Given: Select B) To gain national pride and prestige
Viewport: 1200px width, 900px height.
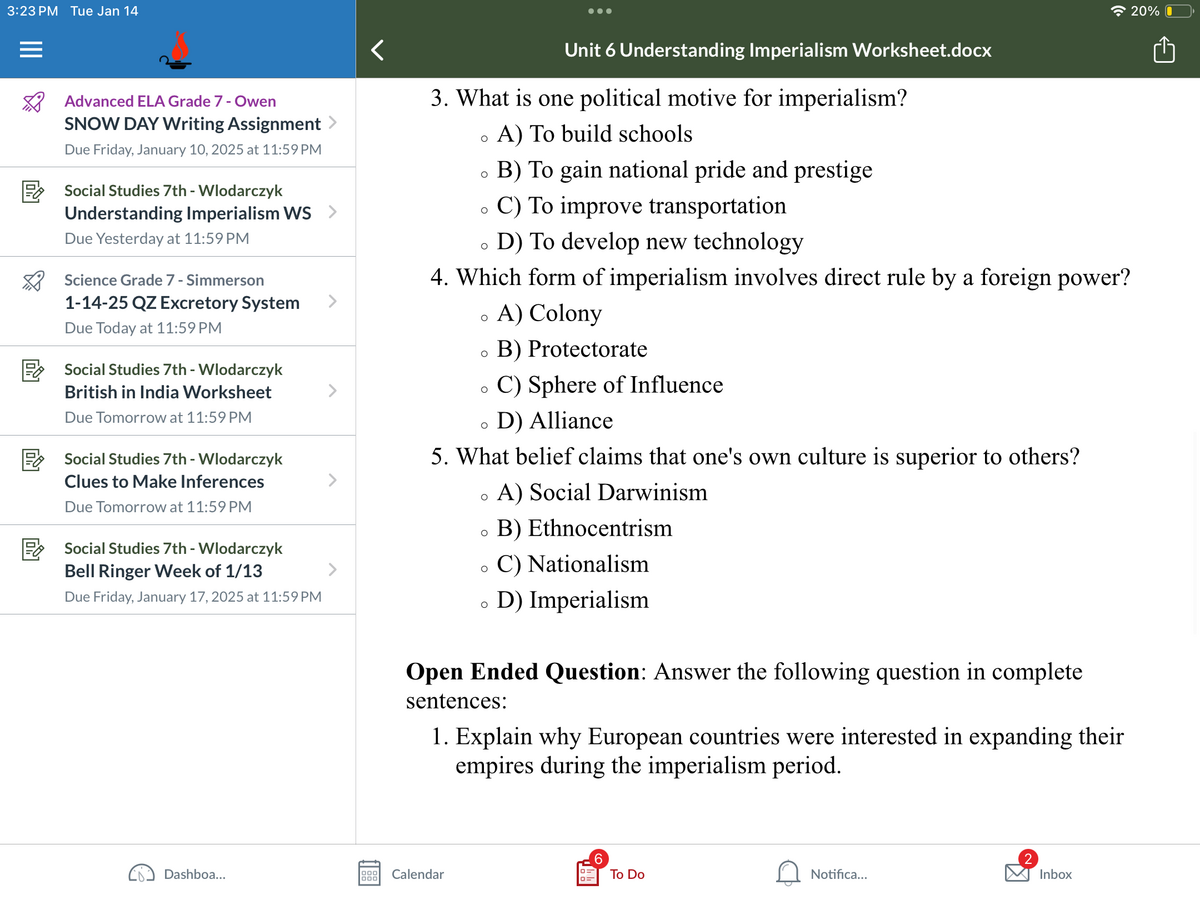Looking at the screenshot, I should point(684,170).
